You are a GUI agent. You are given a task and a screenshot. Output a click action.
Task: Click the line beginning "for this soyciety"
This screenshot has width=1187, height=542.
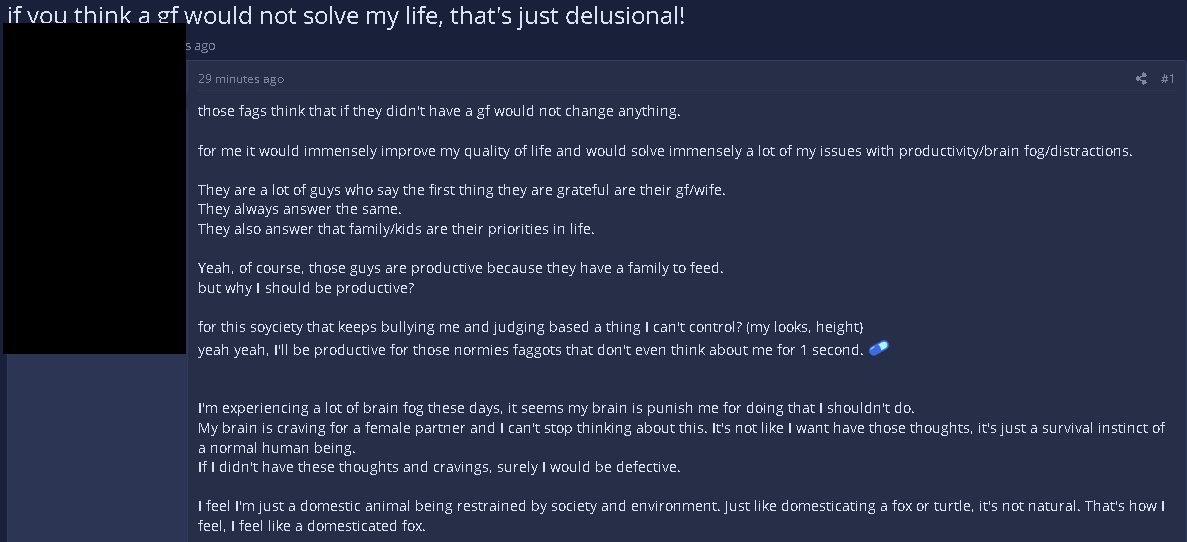click(x=530, y=327)
